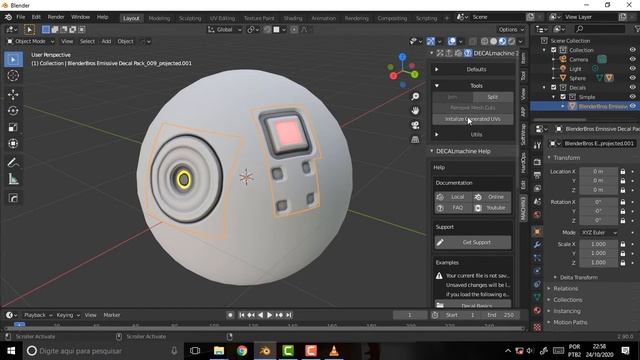The height and width of the screenshot is (360, 640).
Task: Select the Measure tool
Action: coord(13,179)
